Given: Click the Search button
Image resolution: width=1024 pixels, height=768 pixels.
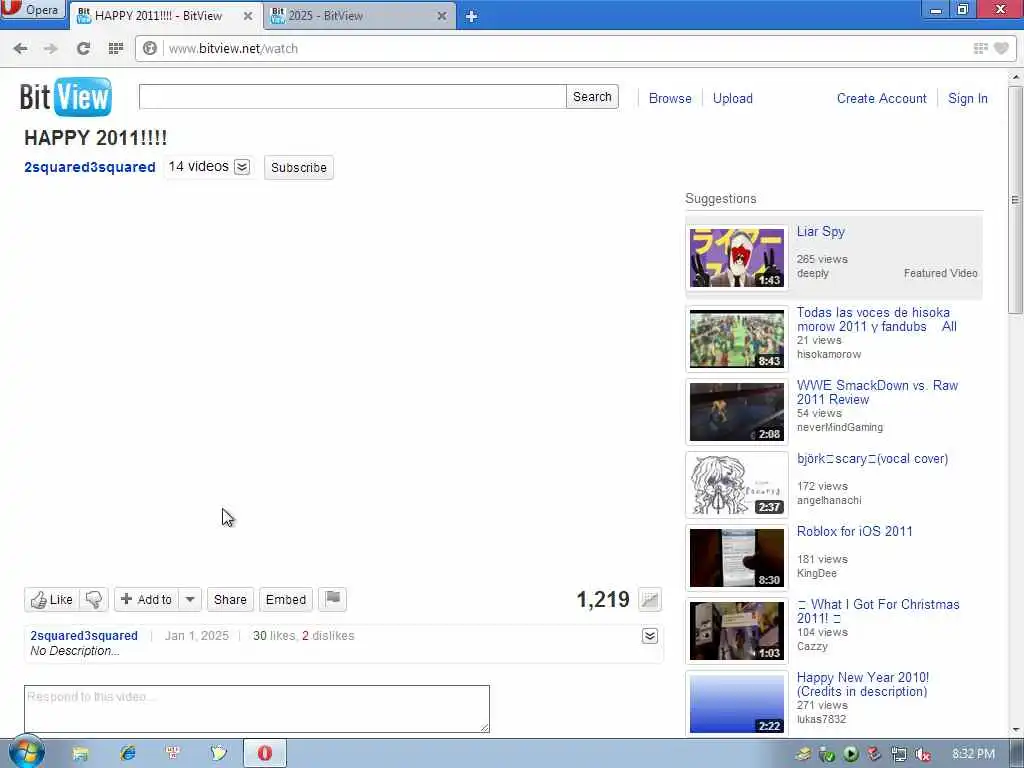Looking at the screenshot, I should click(x=592, y=97).
